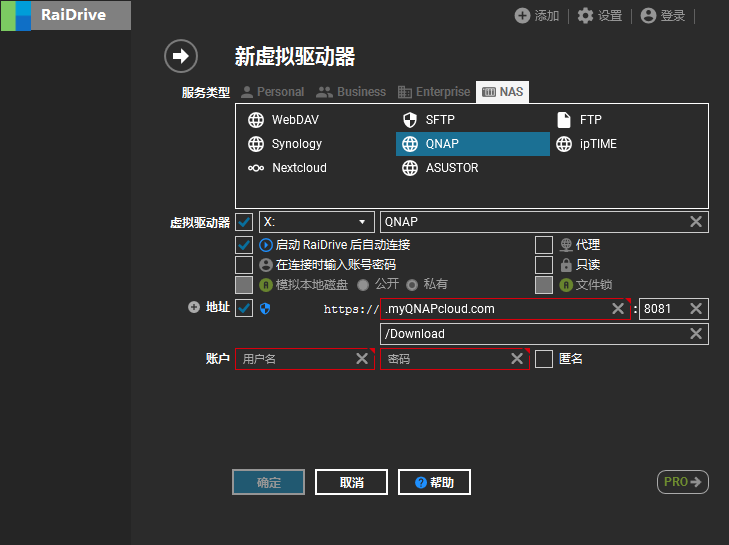Click the 登录 account icon
Image resolution: width=729 pixels, height=545 pixels.
tap(648, 15)
